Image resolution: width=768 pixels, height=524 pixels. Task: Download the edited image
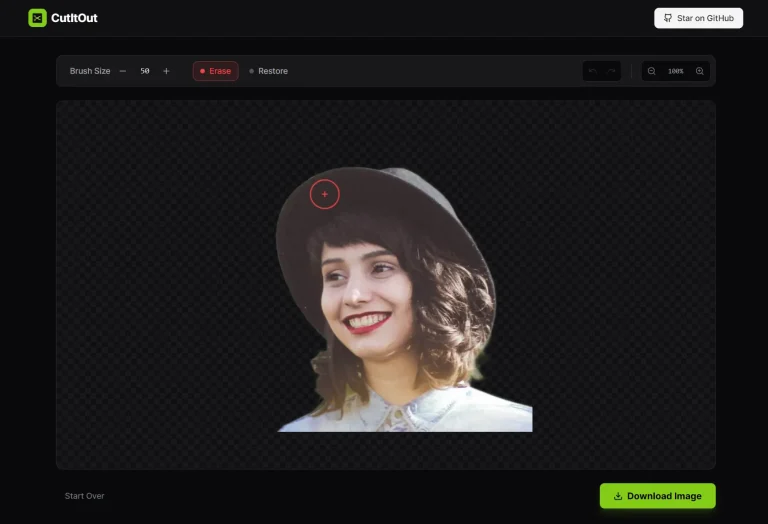(657, 496)
